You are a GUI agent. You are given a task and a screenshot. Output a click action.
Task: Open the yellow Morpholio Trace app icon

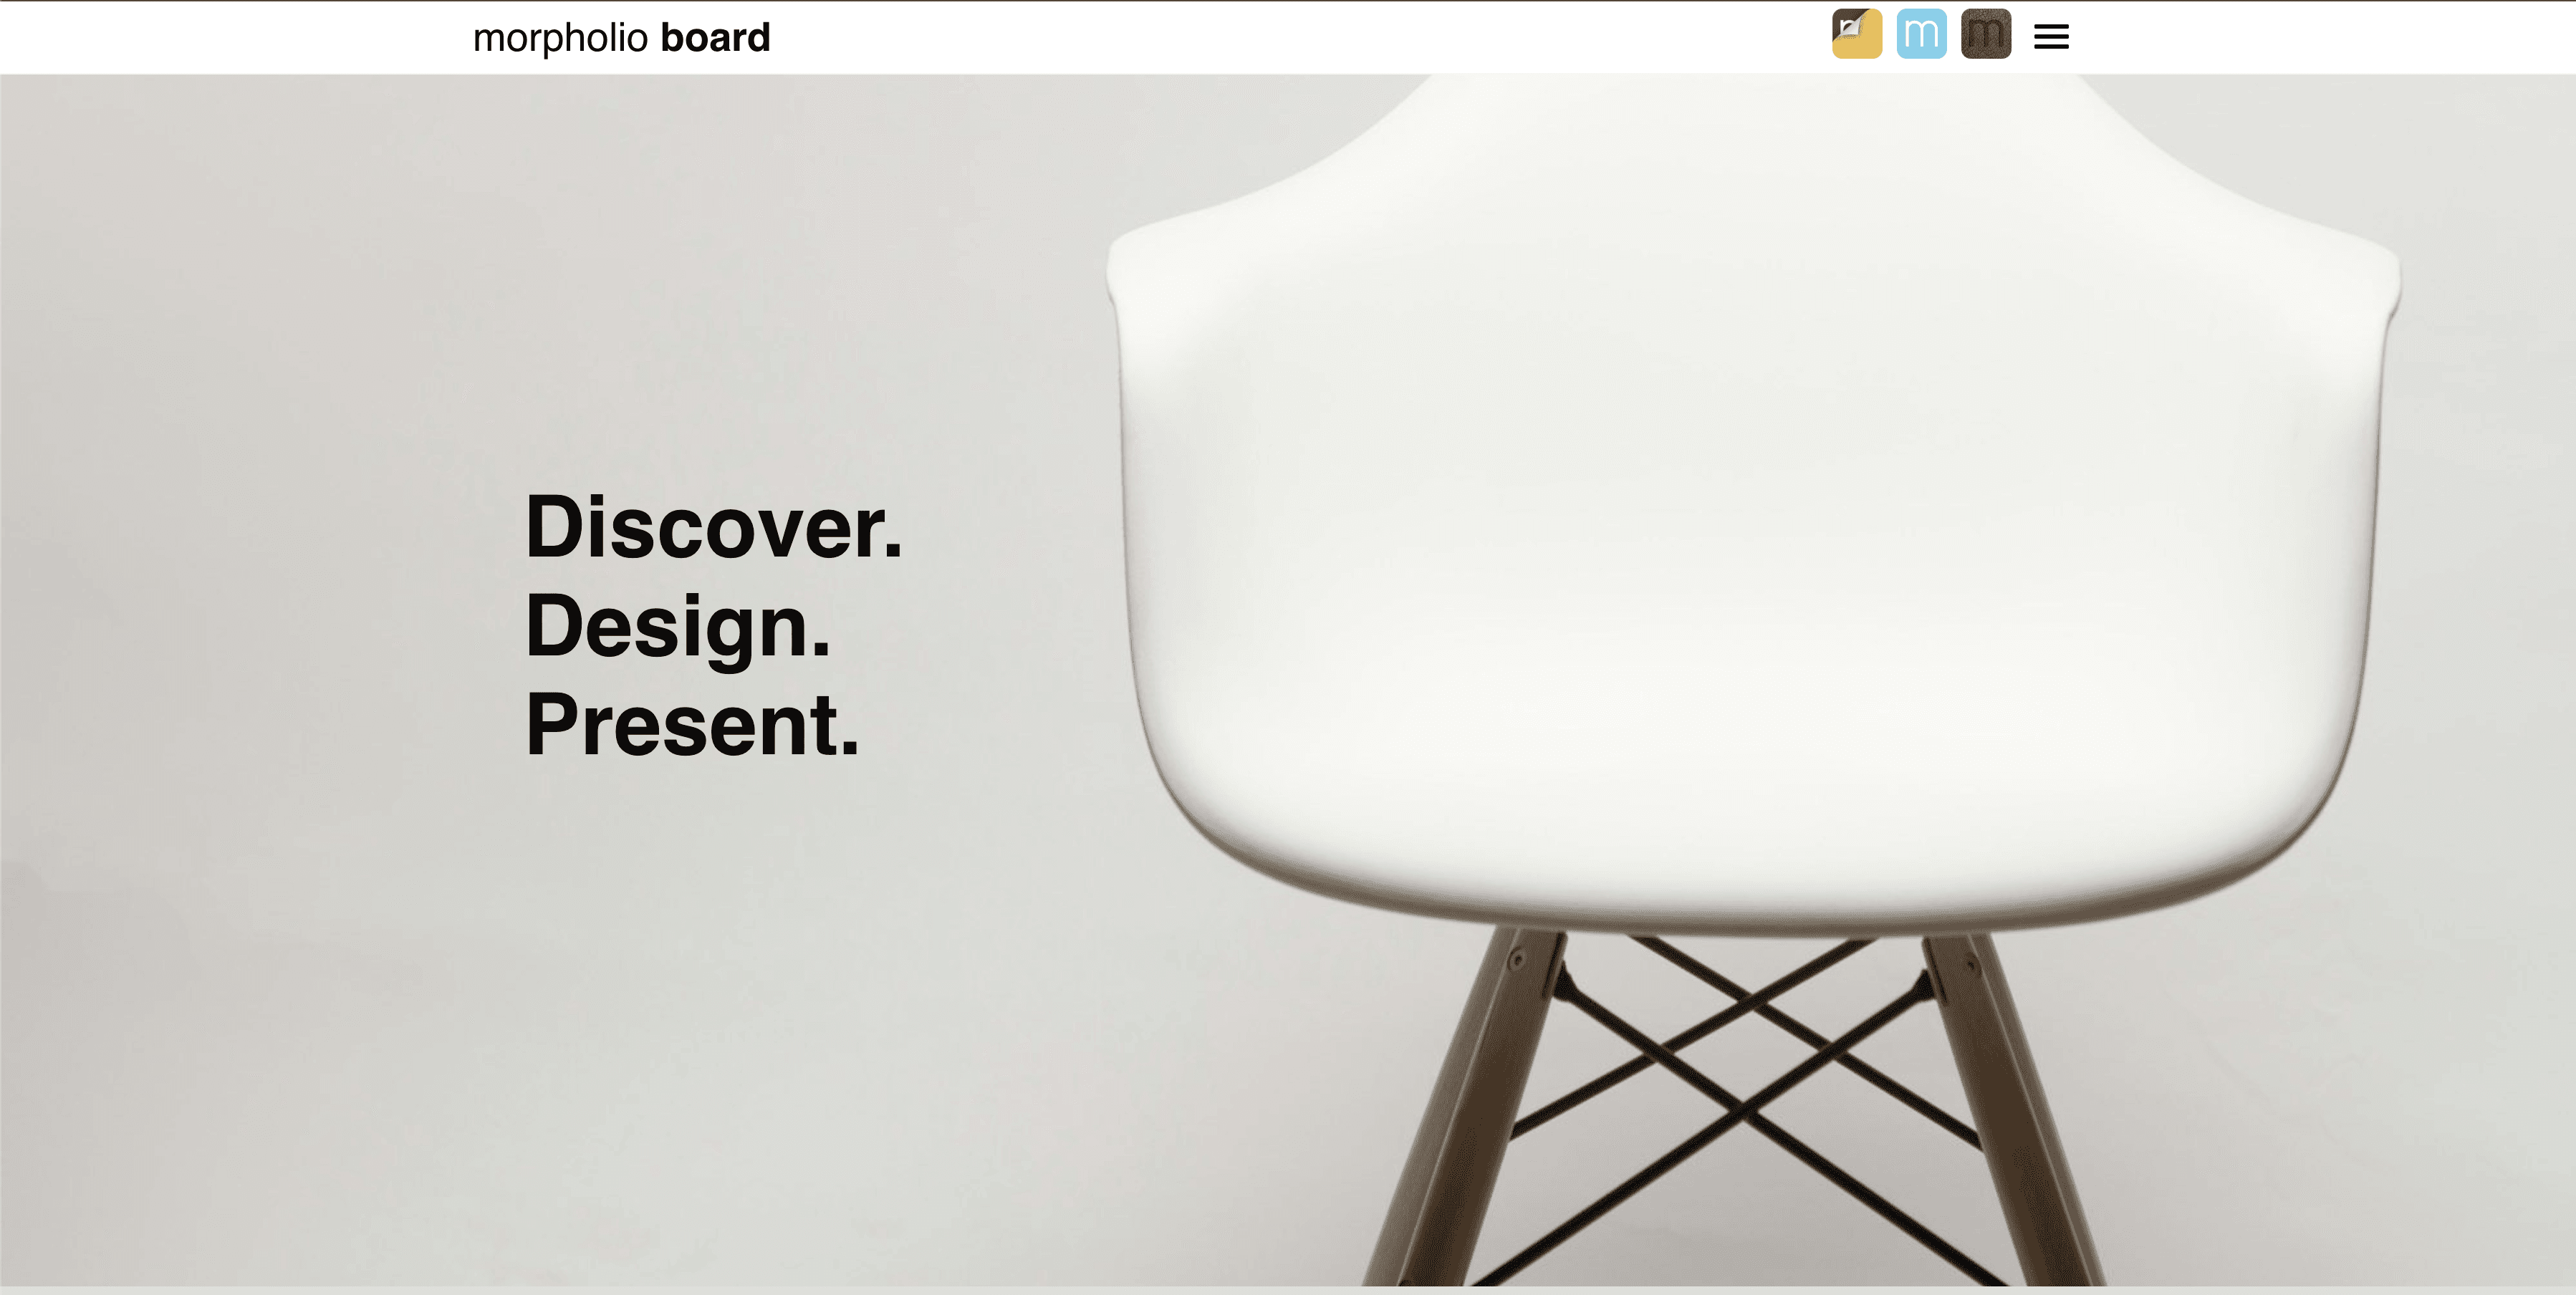pyautogui.click(x=1857, y=34)
